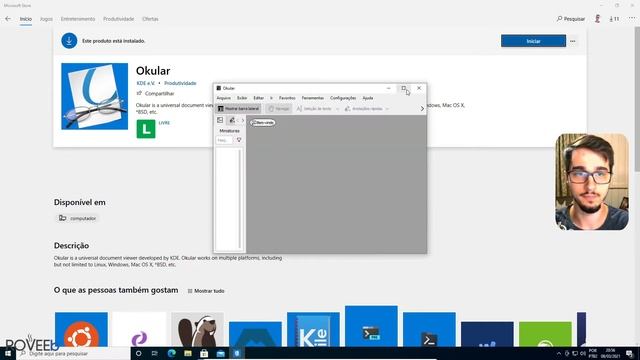Click the taskbar search box
This screenshot has height=360, width=640.
[x=73, y=353]
